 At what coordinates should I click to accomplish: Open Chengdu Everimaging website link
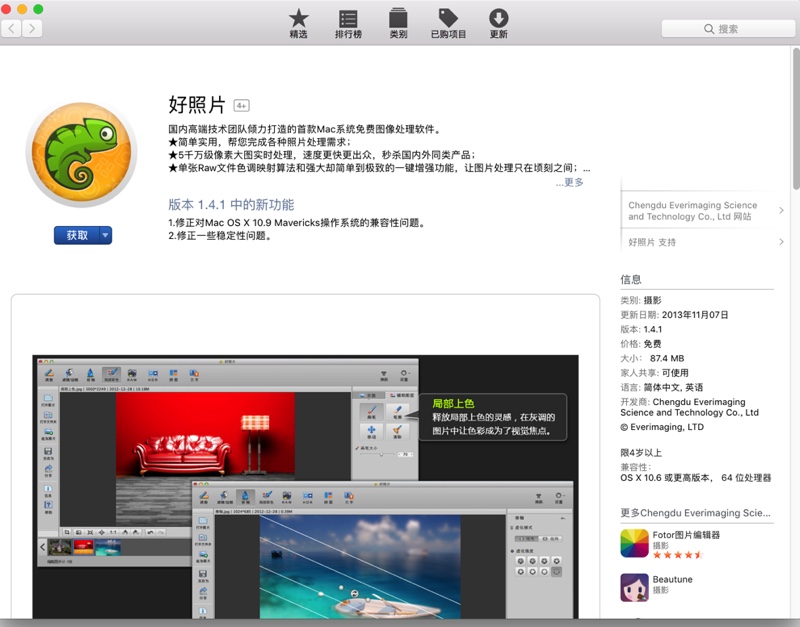click(692, 211)
